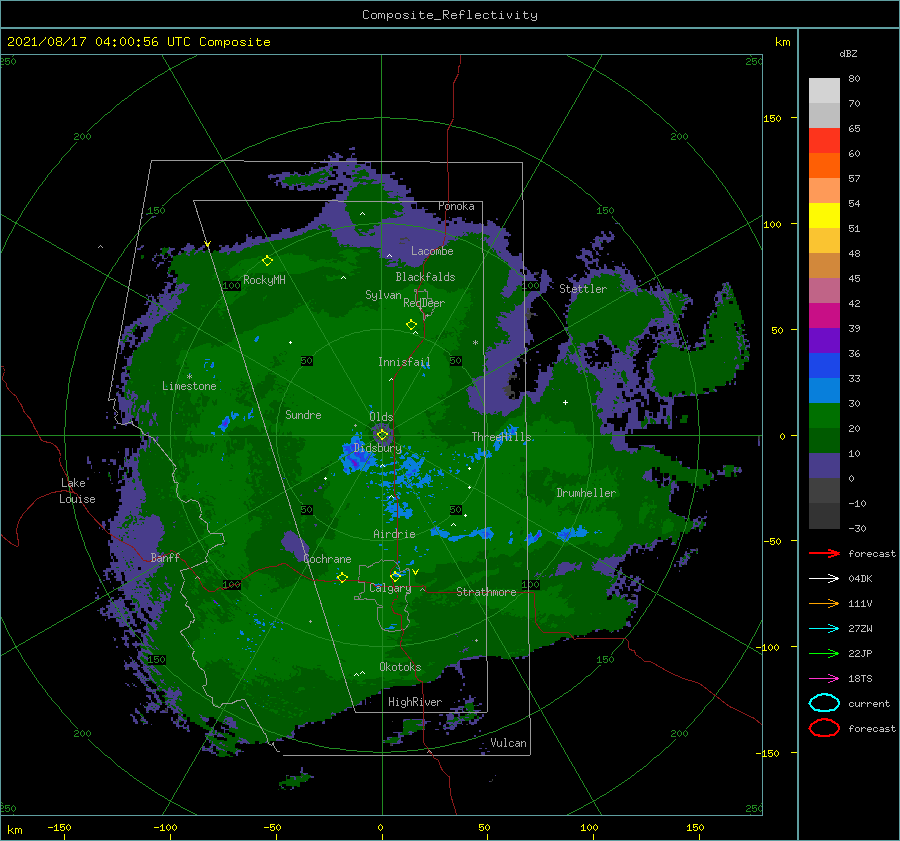The image size is (900, 841).
Task: Click the yellow diamond marker above Calgary label
Action: coord(395,576)
